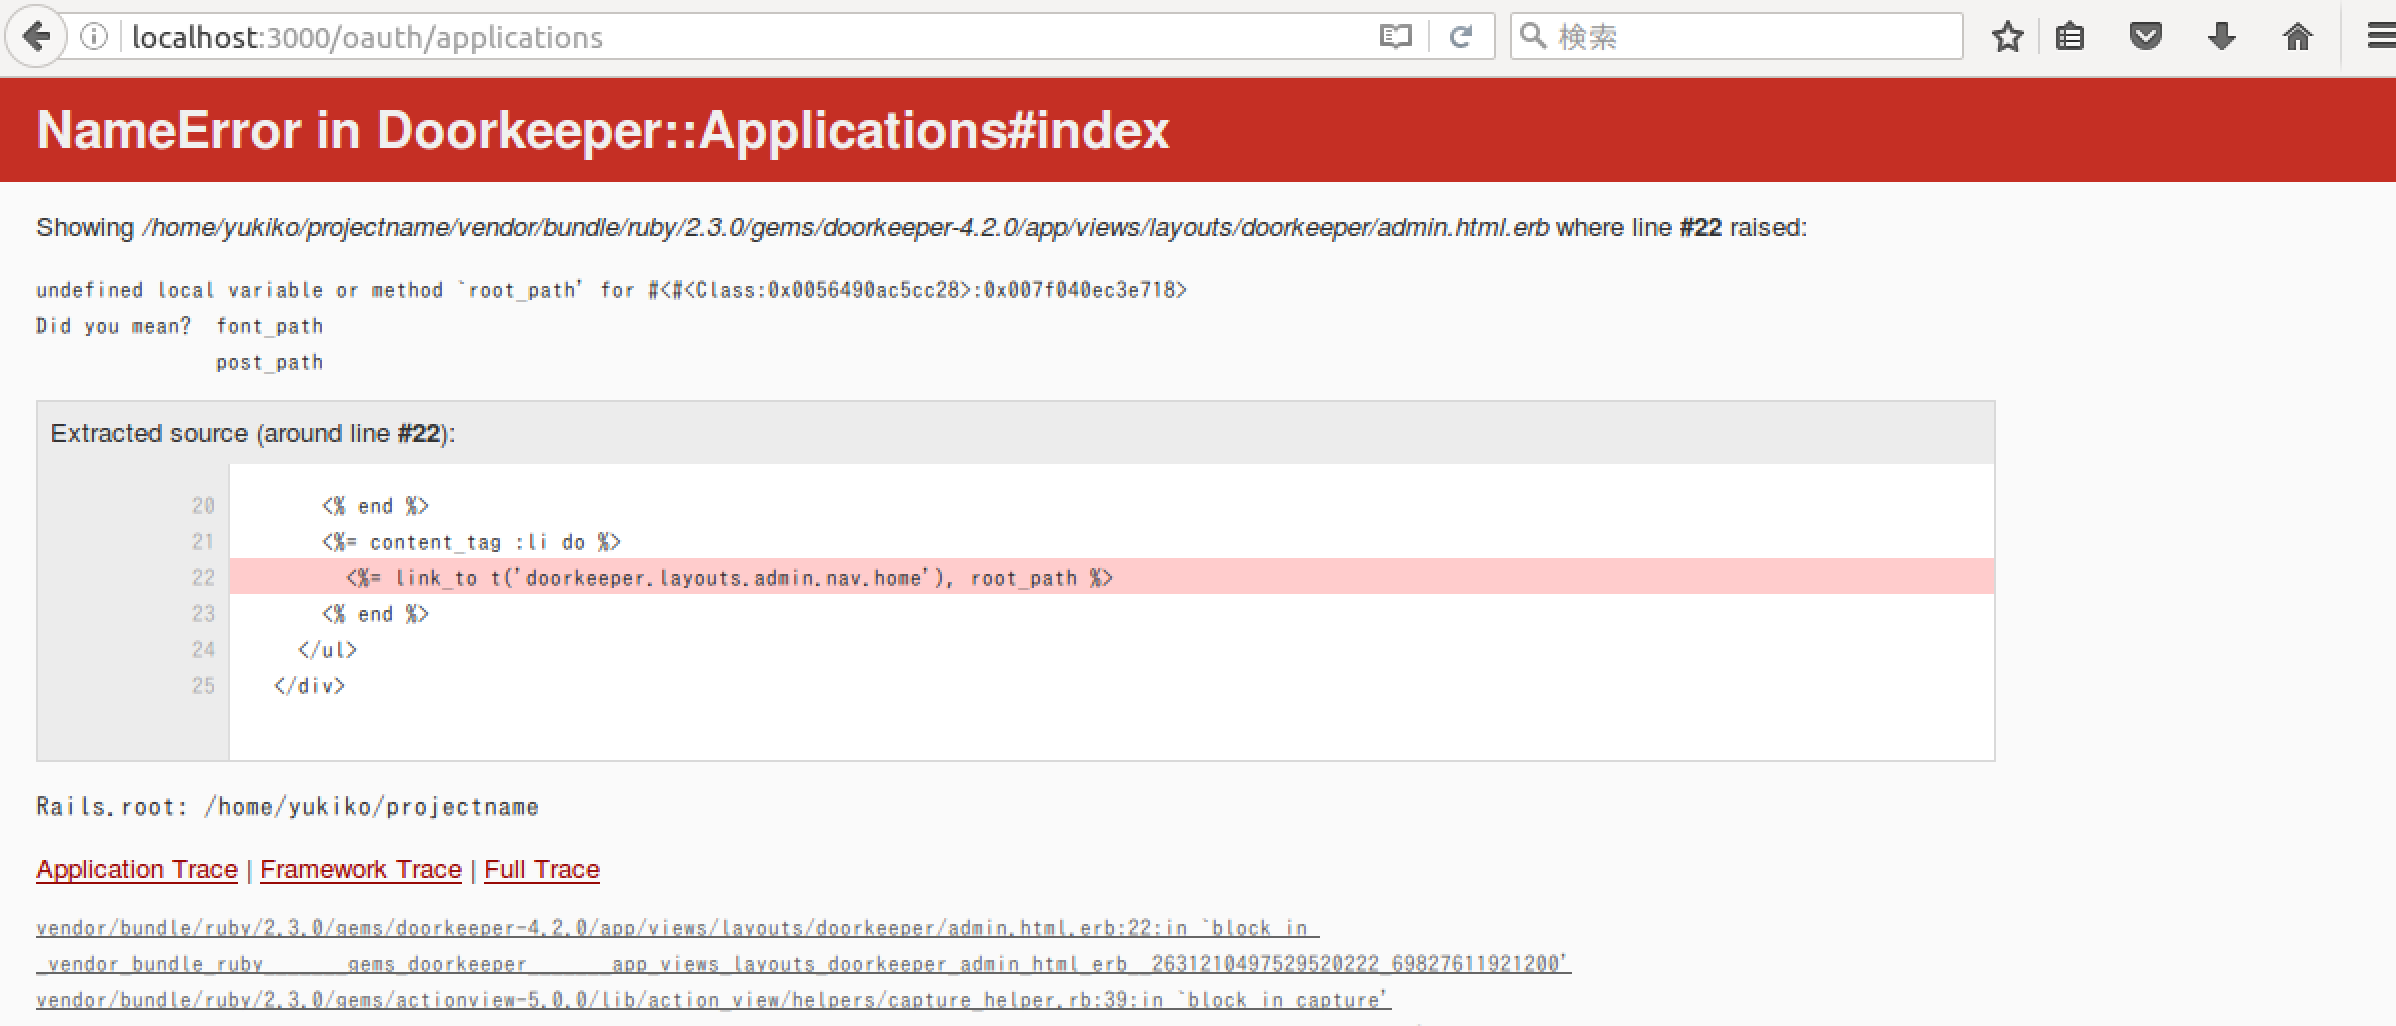Select the highlighted line 22 source code
This screenshot has height=1026, width=2396.
[730, 577]
